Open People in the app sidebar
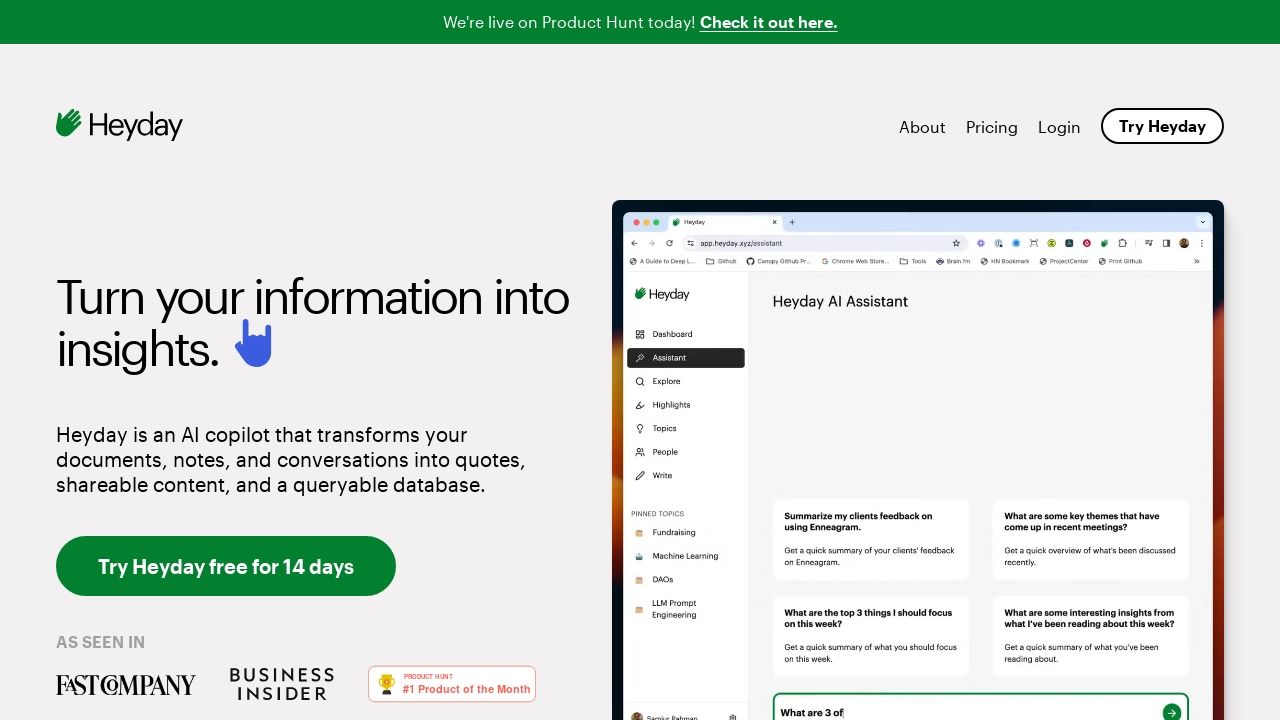 [x=686, y=452]
